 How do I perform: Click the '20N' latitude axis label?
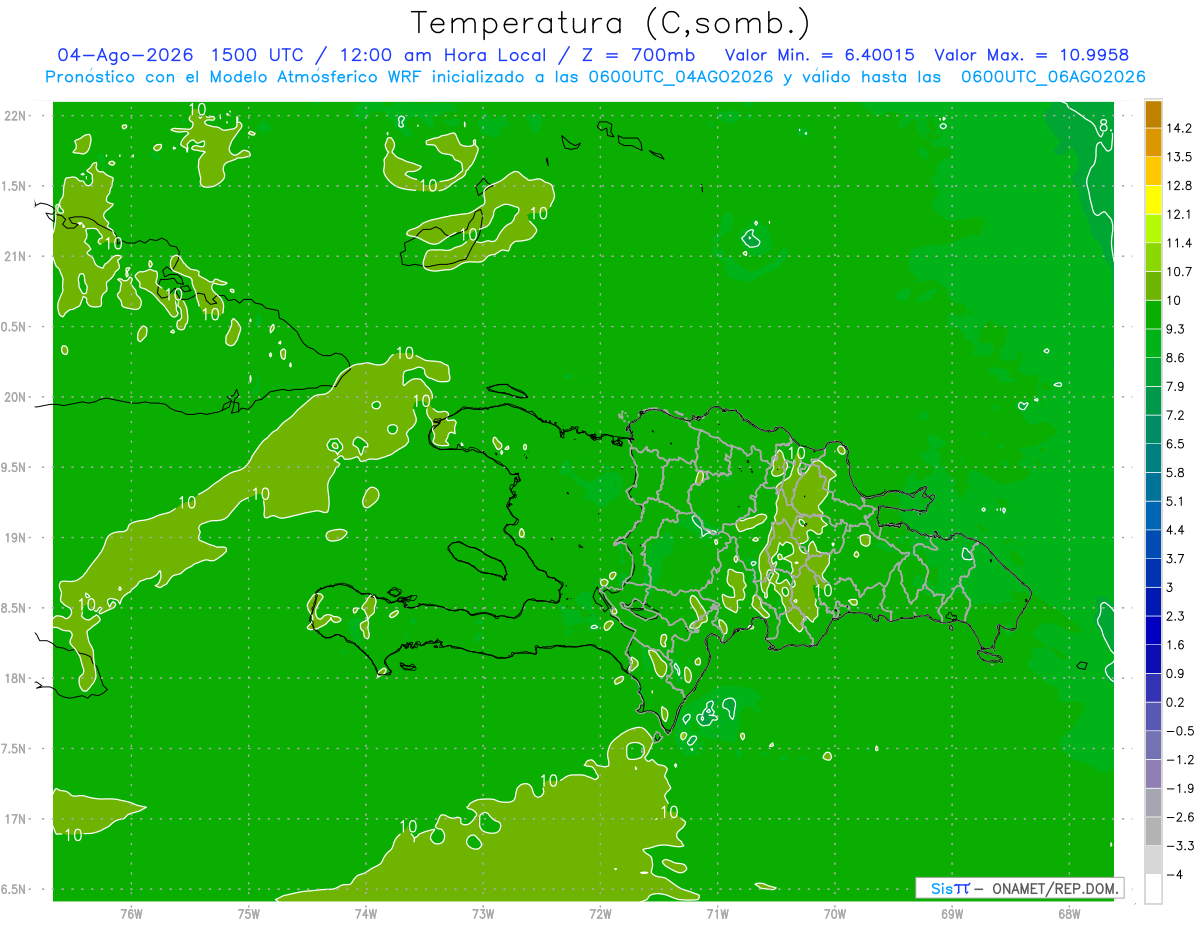(x=15, y=397)
